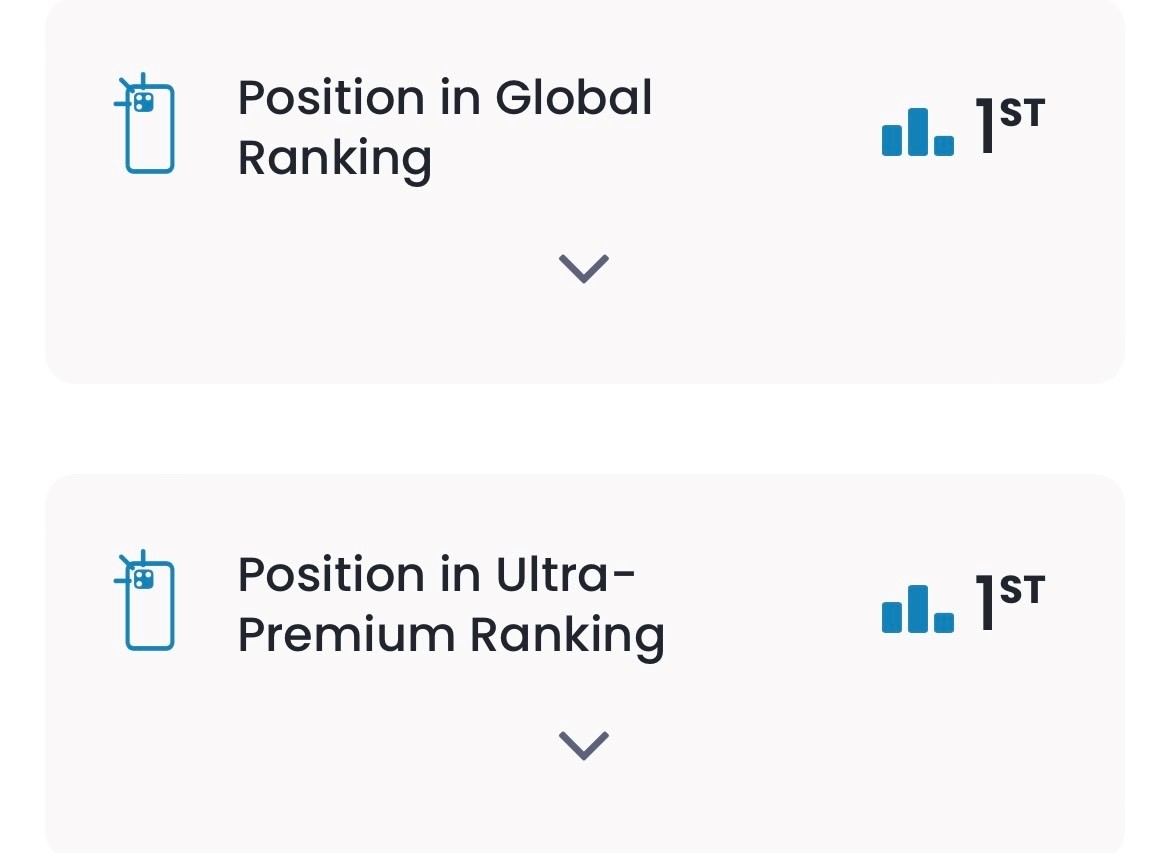Viewport: 1170px width, 853px height.
Task: Tap the word "Ranking" in the Global card
Action: (x=334, y=159)
